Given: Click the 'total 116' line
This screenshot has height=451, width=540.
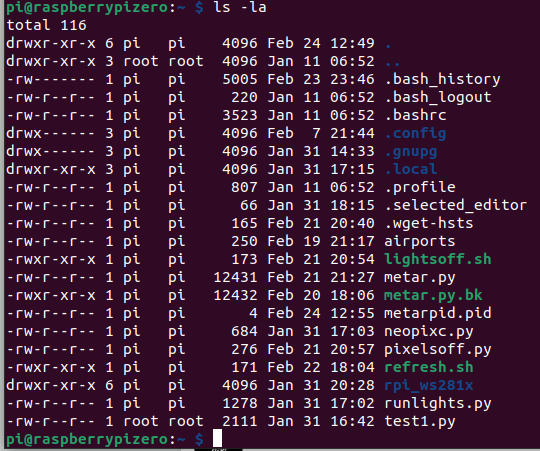Looking at the screenshot, I should click(46, 25).
